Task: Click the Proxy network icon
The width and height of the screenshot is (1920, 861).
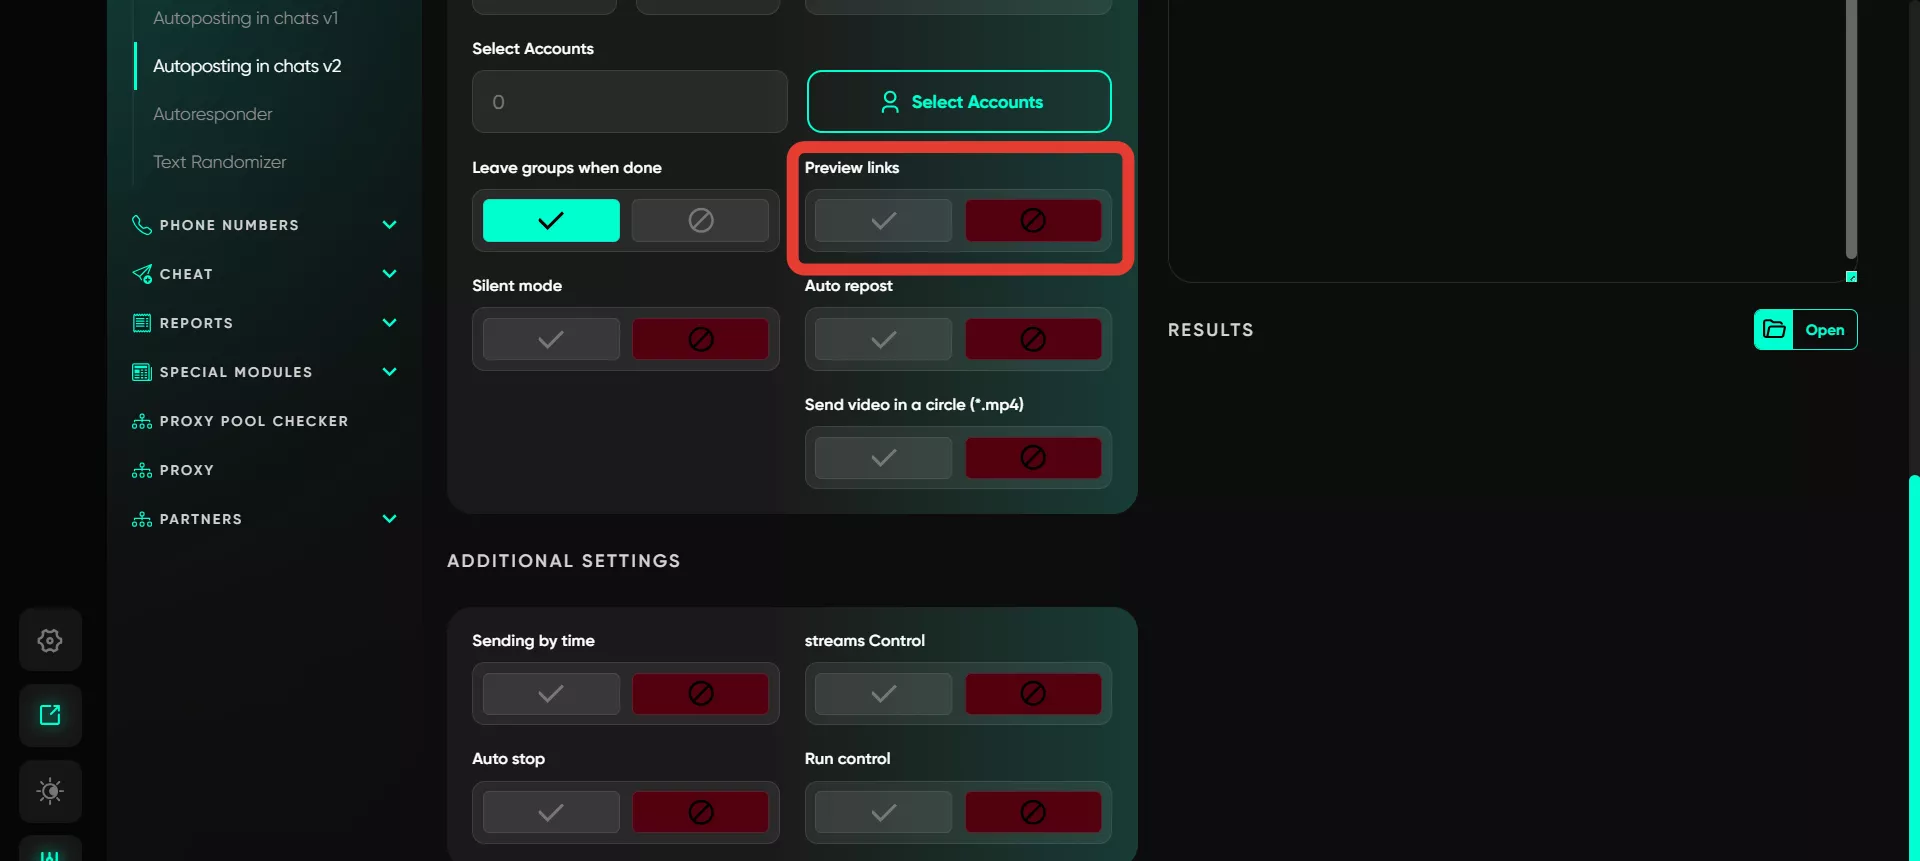Action: pos(142,470)
